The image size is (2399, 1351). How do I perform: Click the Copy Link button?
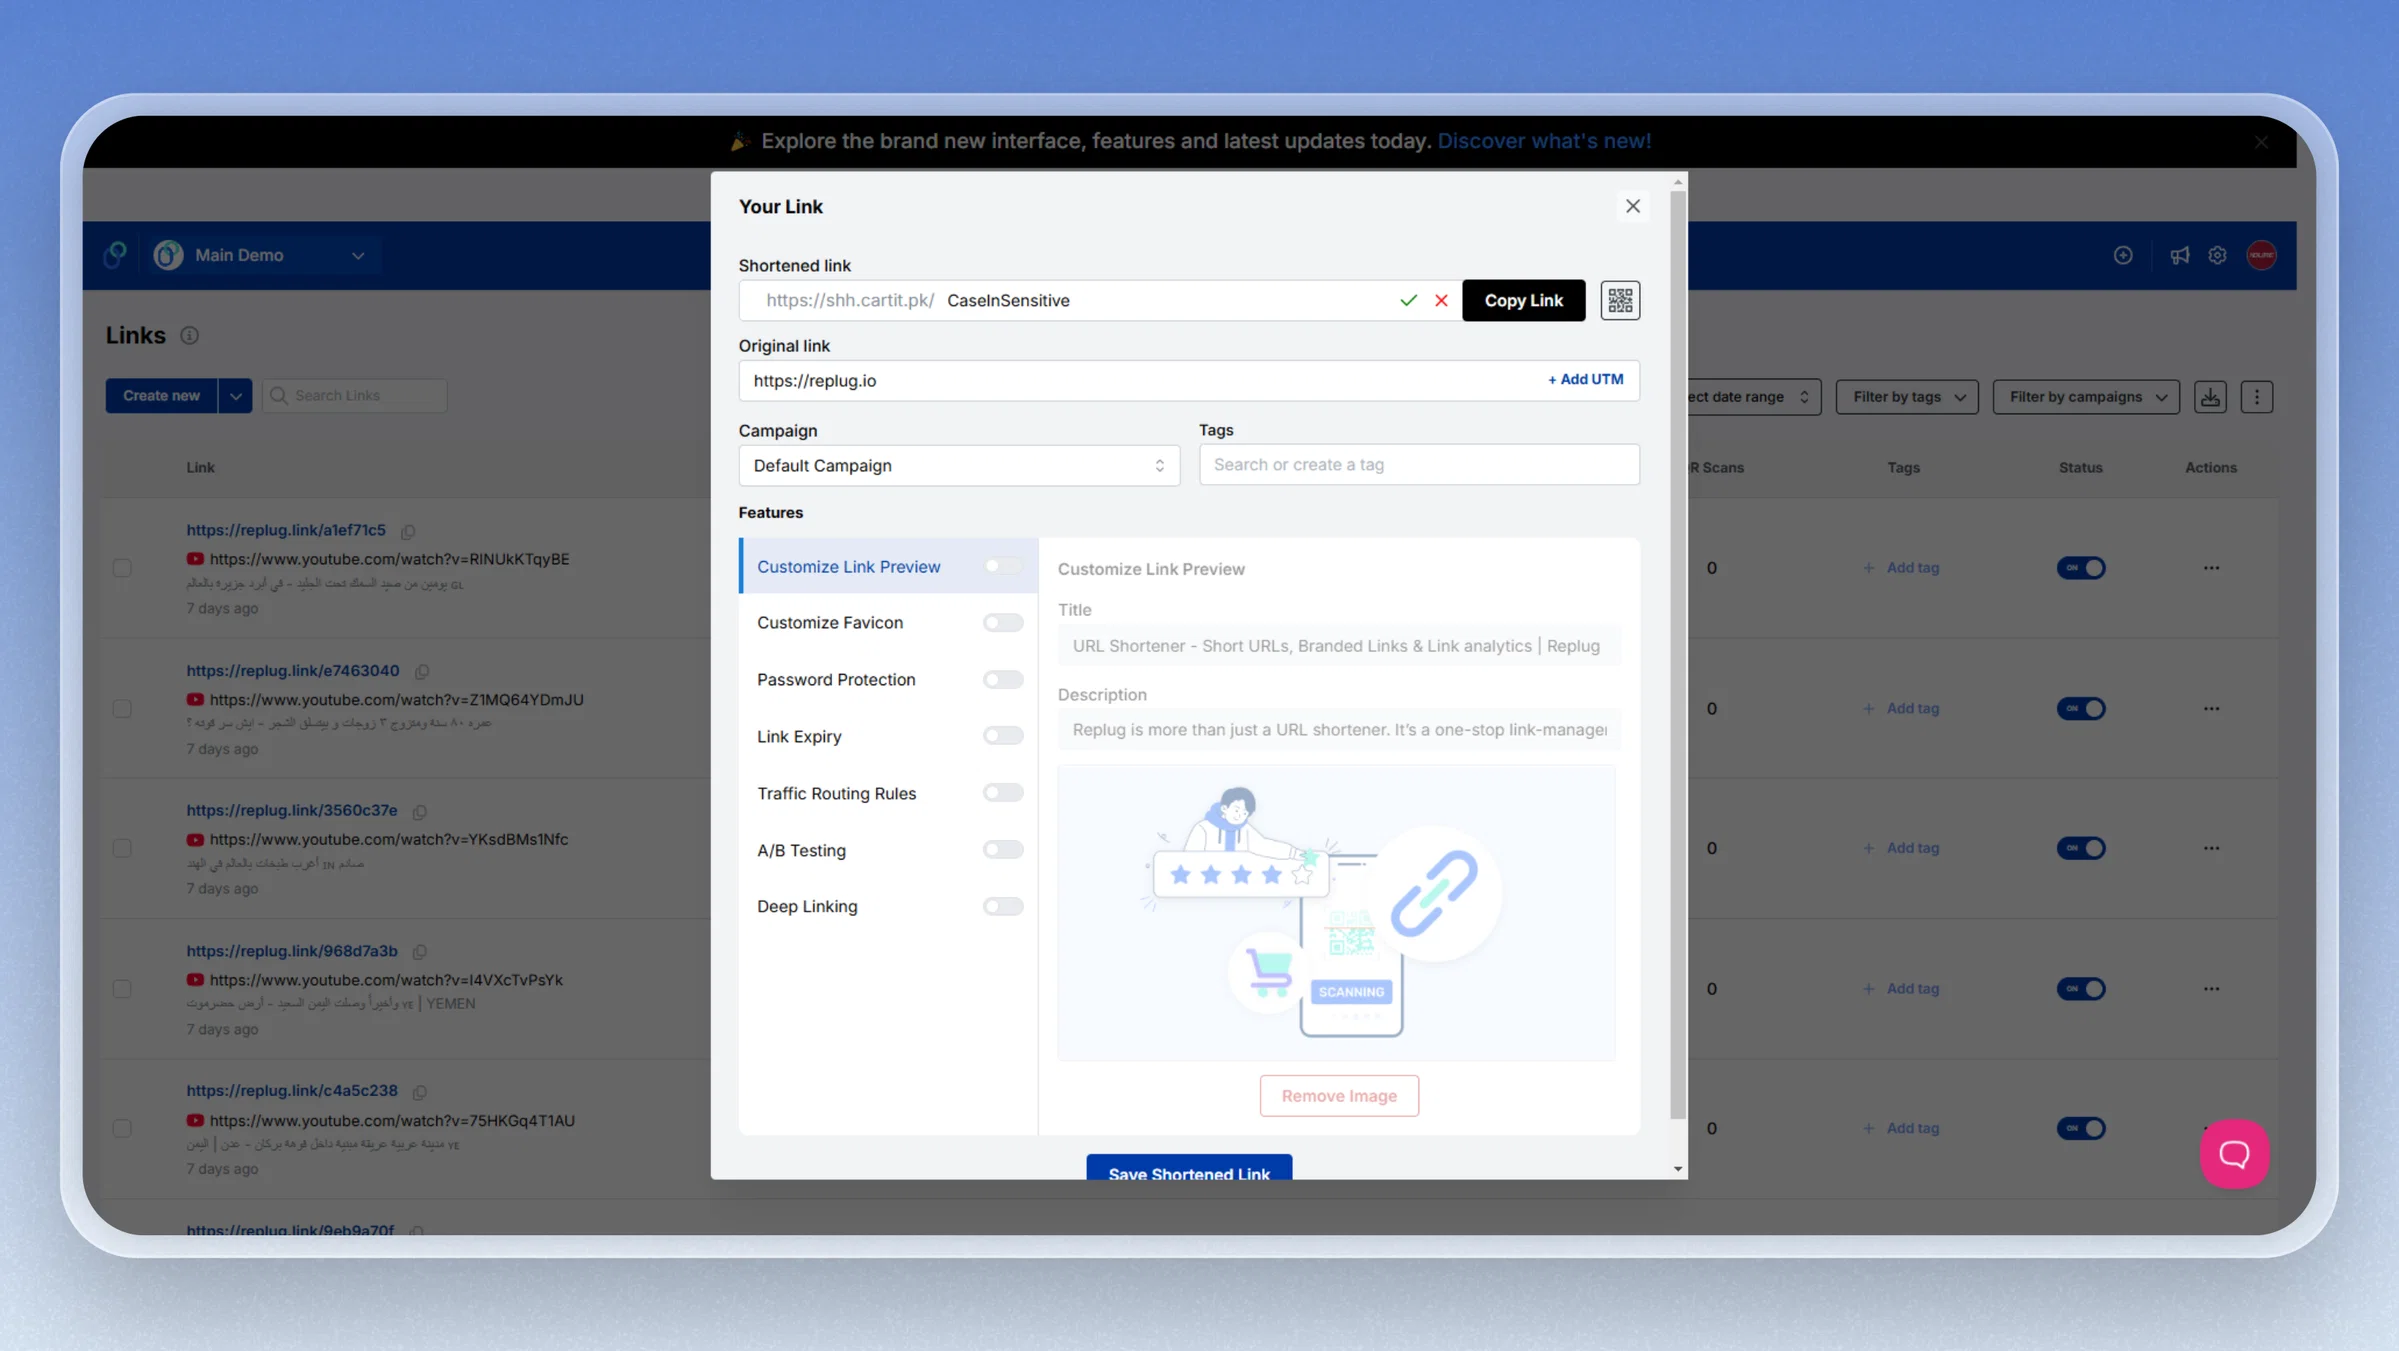pyautogui.click(x=1523, y=300)
